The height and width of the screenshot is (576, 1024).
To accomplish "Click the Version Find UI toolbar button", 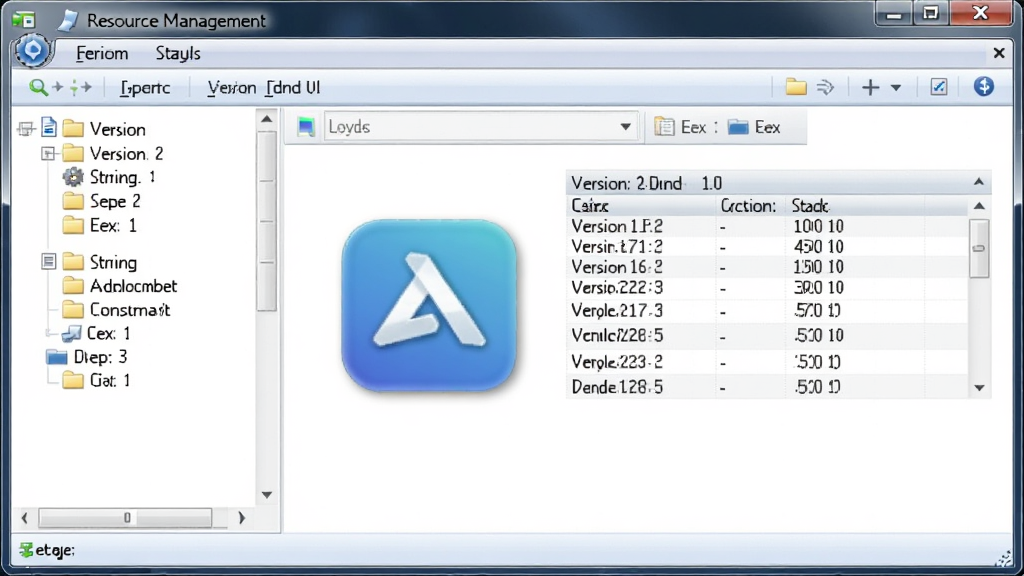I will pos(264,88).
